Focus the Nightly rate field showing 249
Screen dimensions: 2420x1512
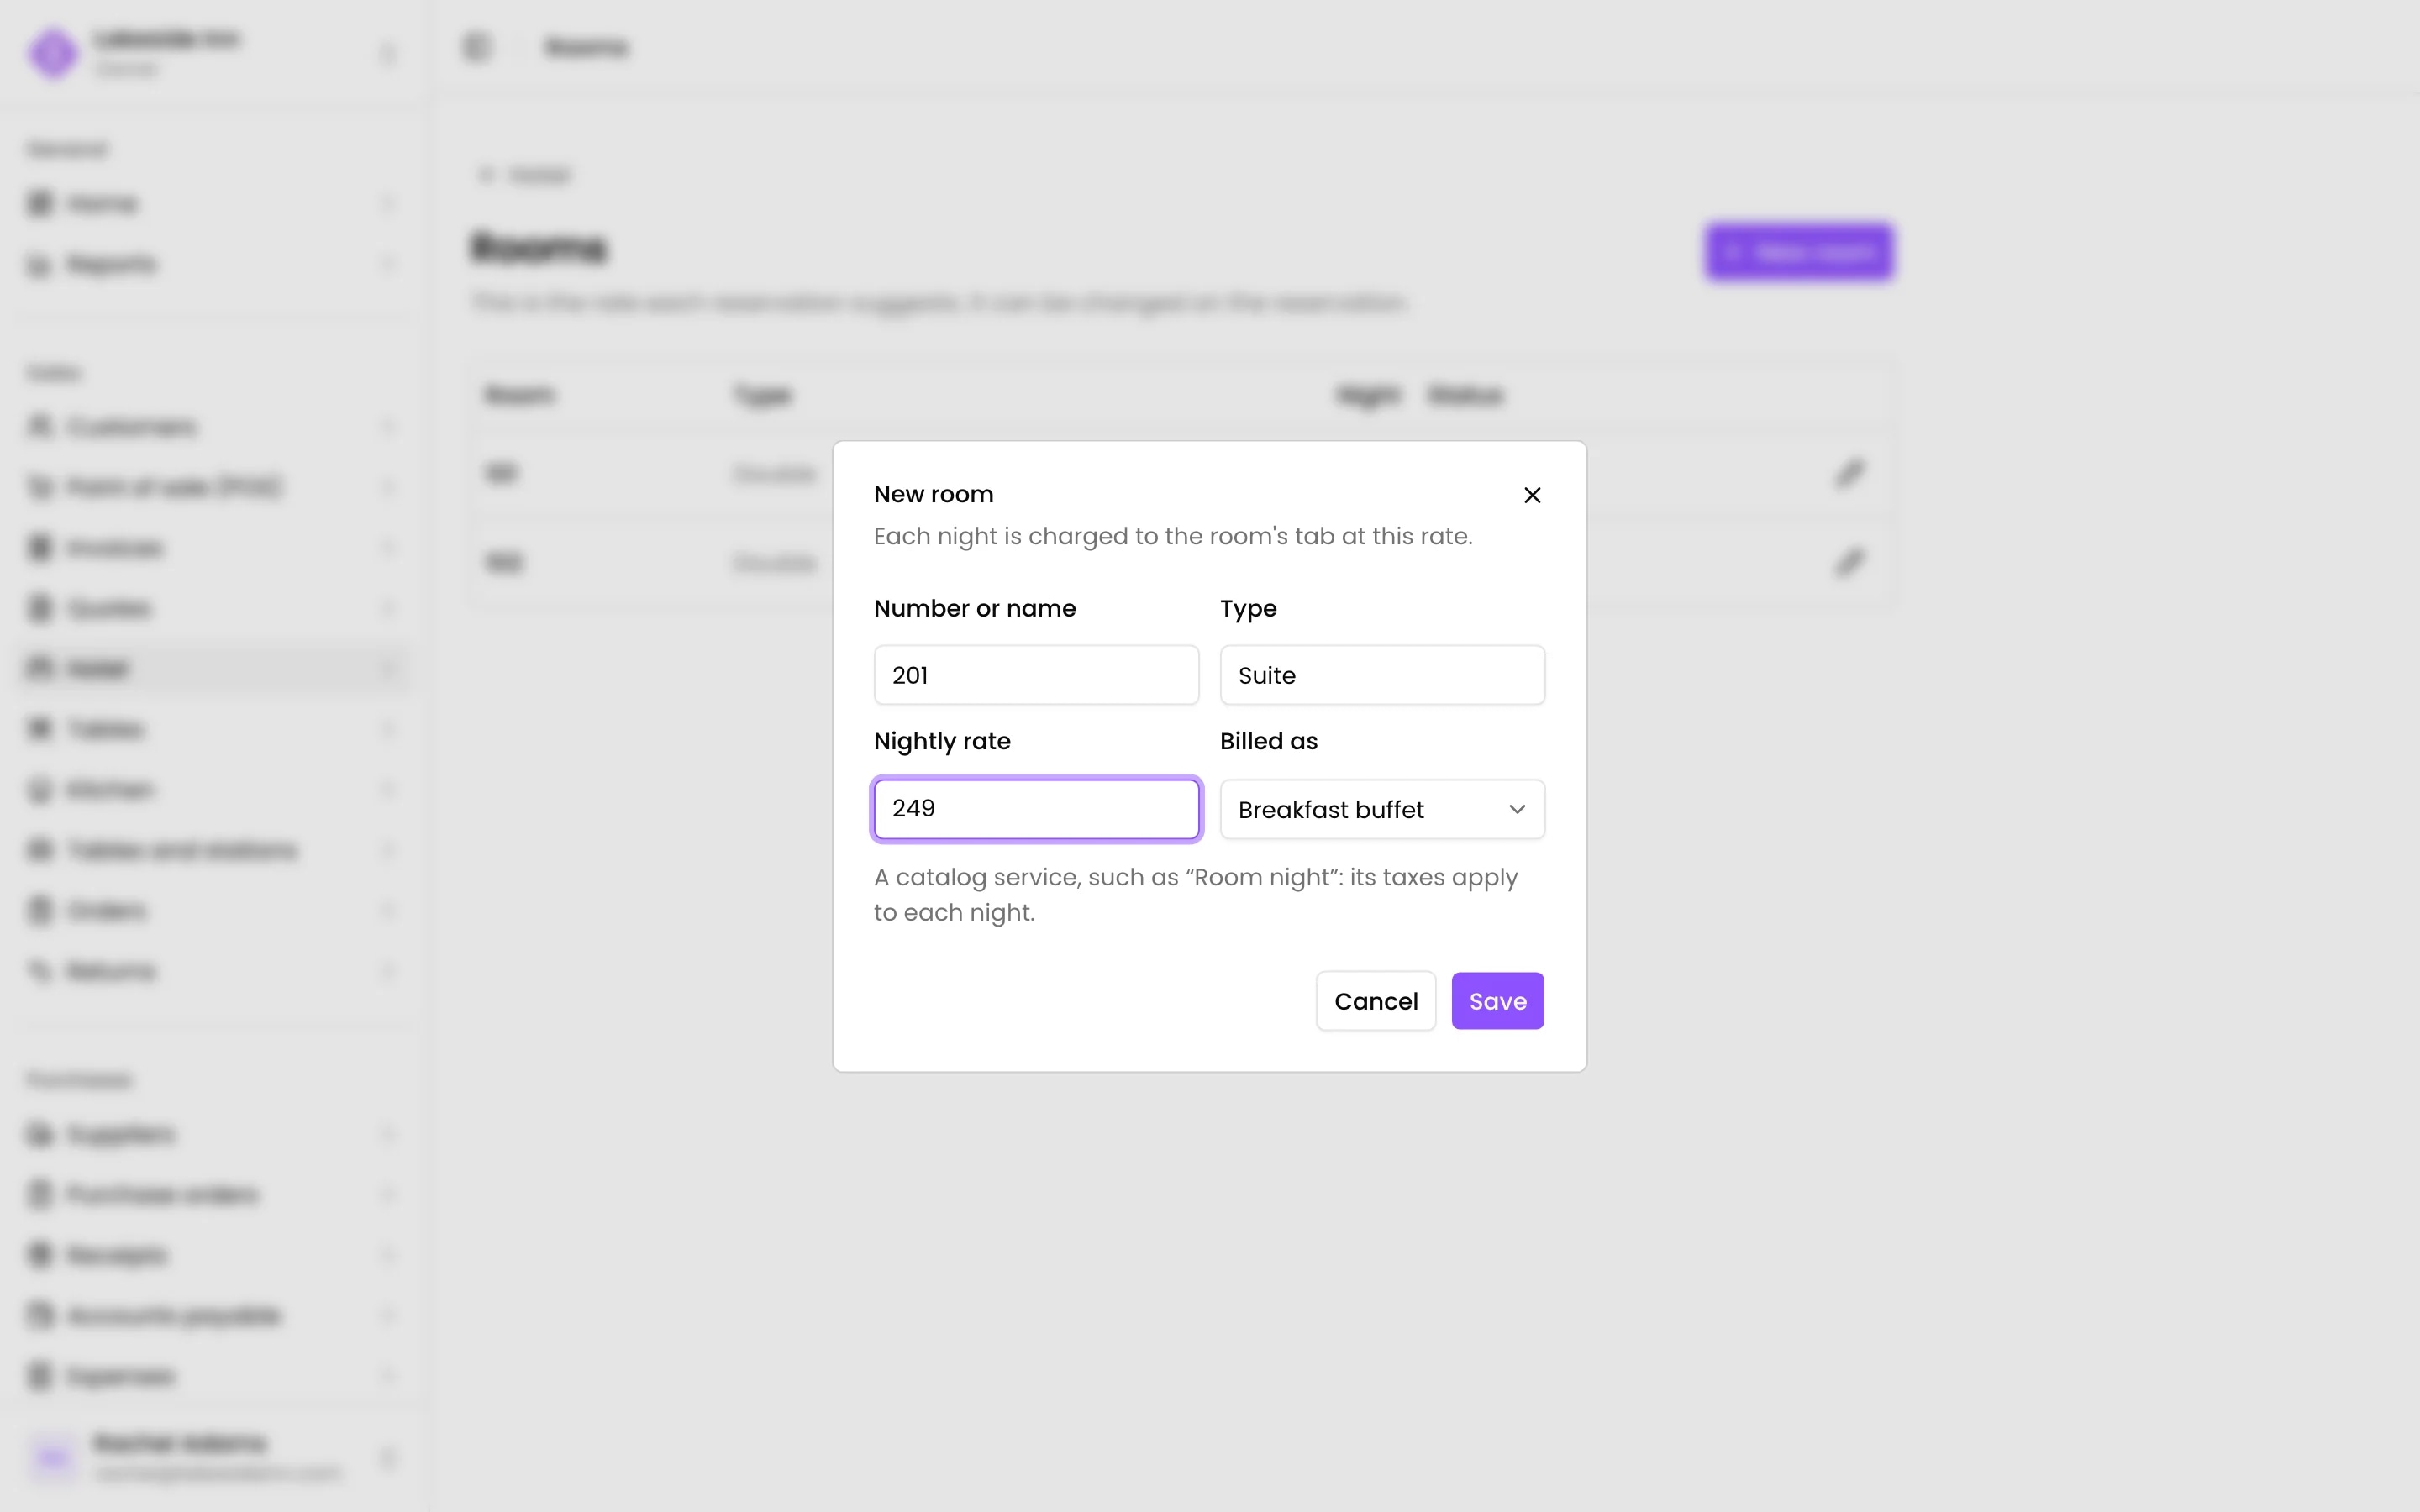click(x=1036, y=809)
